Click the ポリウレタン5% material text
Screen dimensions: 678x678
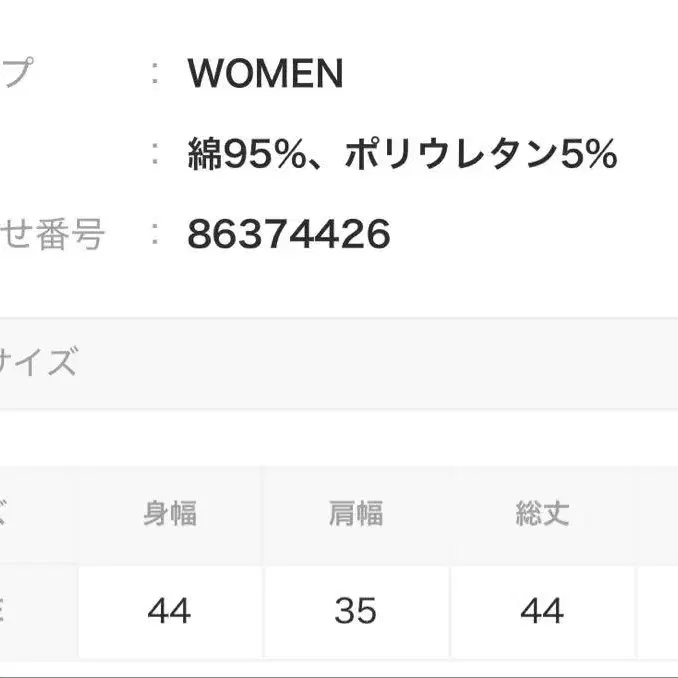pos(480,154)
